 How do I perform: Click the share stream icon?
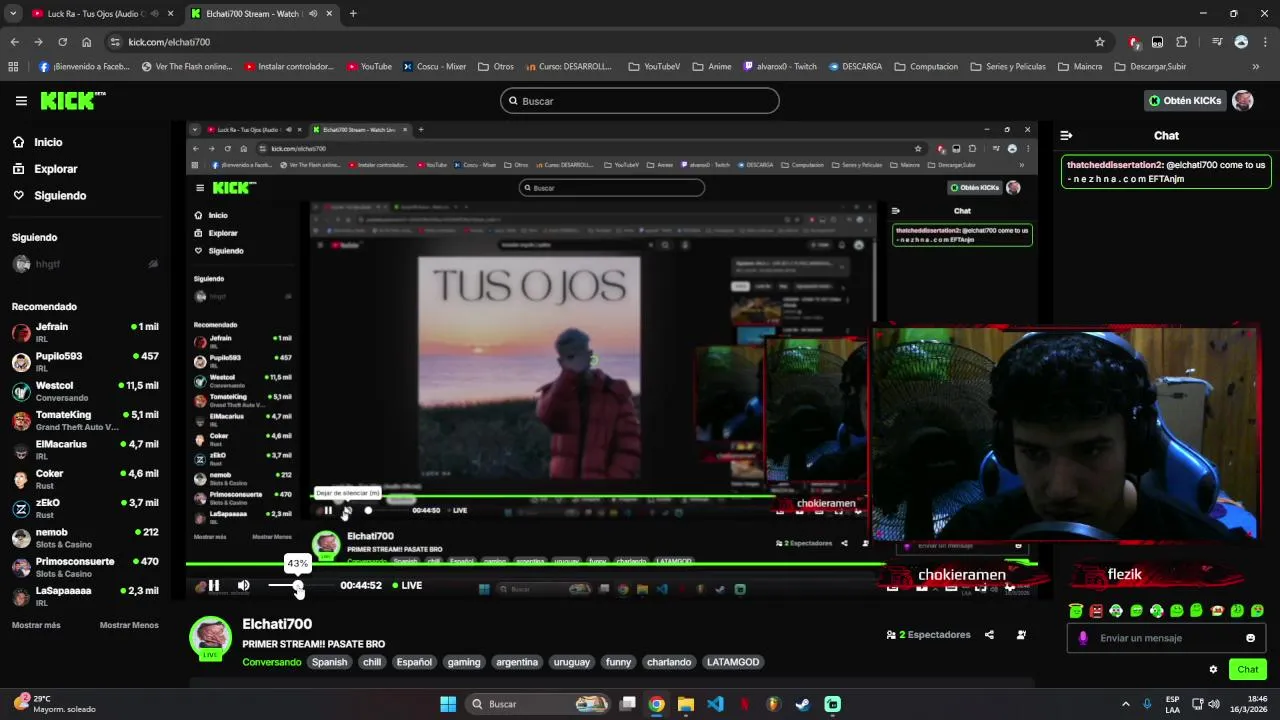tap(989, 635)
